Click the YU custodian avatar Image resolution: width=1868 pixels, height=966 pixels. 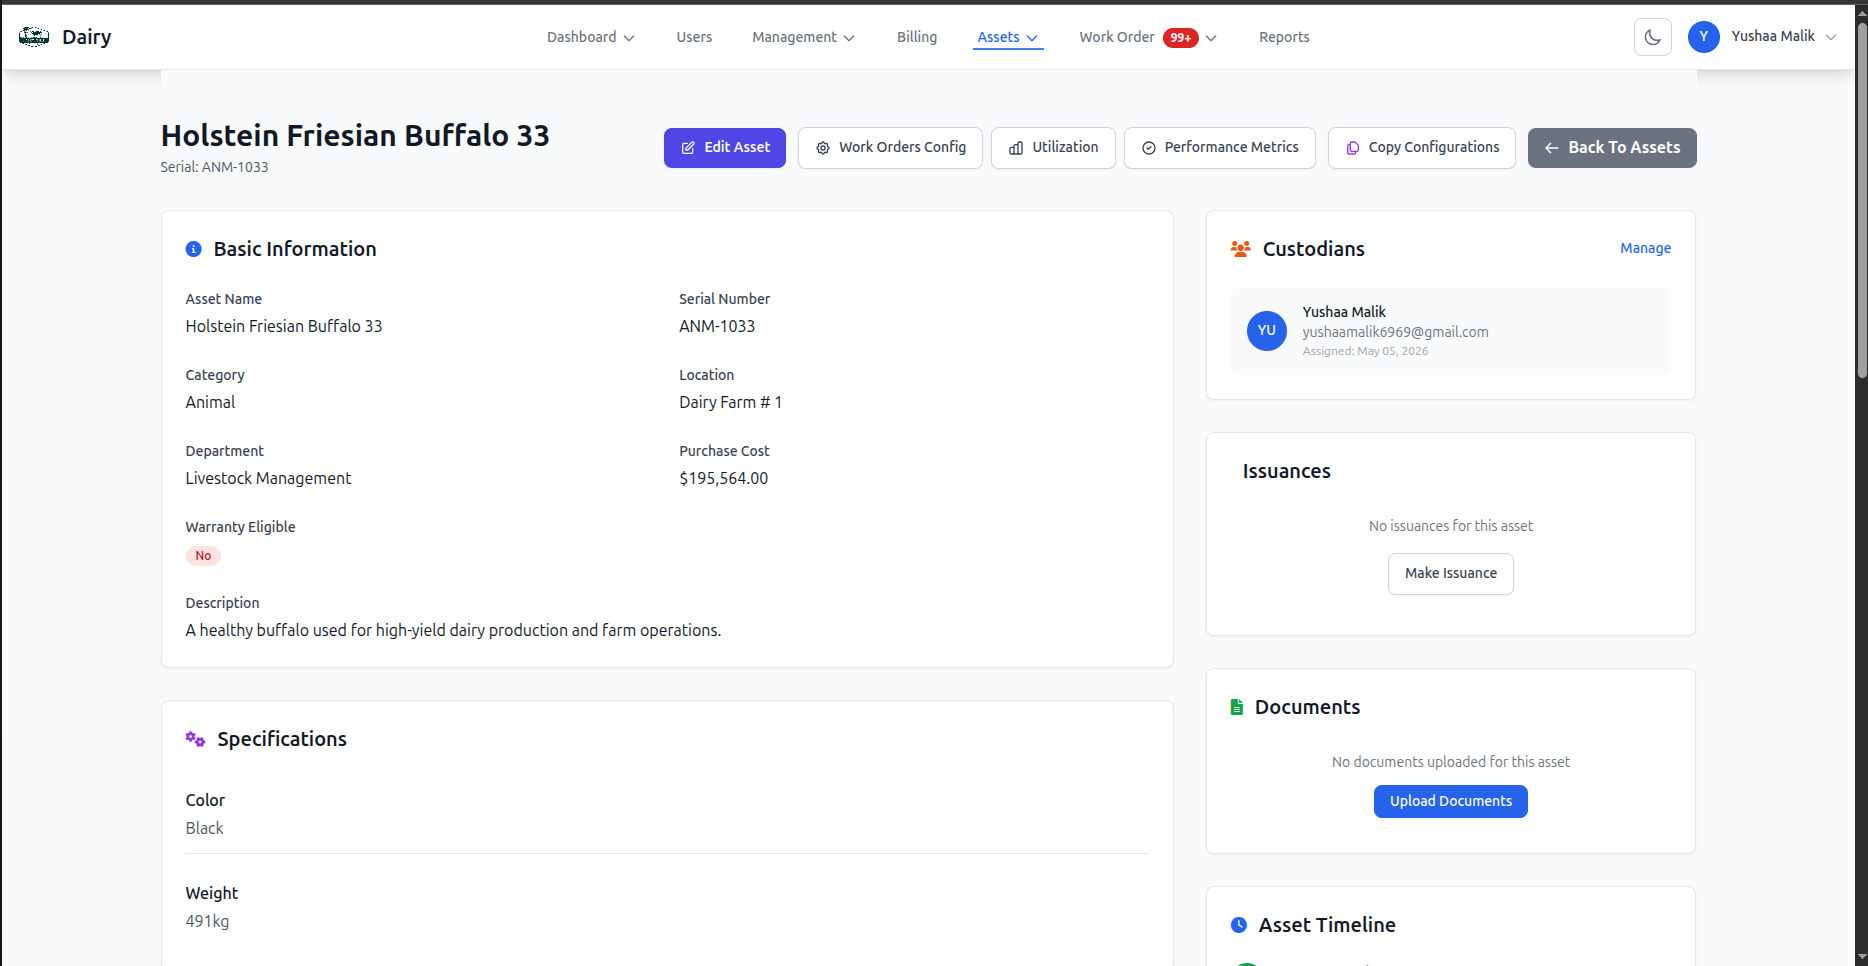coord(1267,331)
